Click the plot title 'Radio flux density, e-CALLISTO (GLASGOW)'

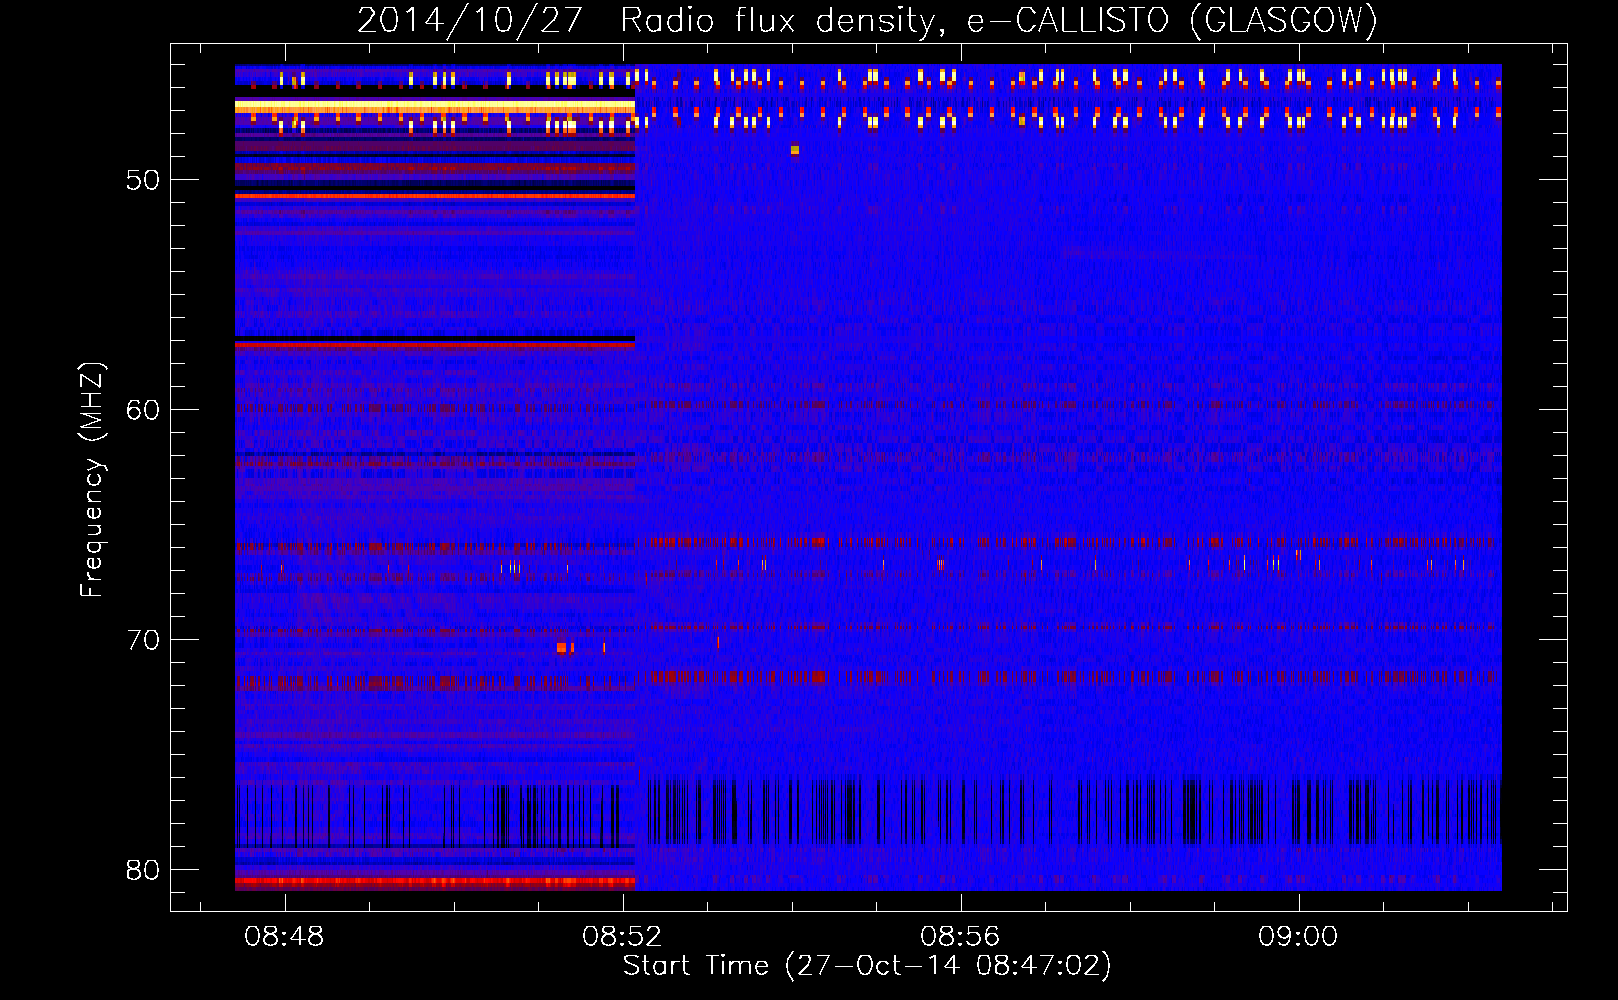[x=999, y=20]
